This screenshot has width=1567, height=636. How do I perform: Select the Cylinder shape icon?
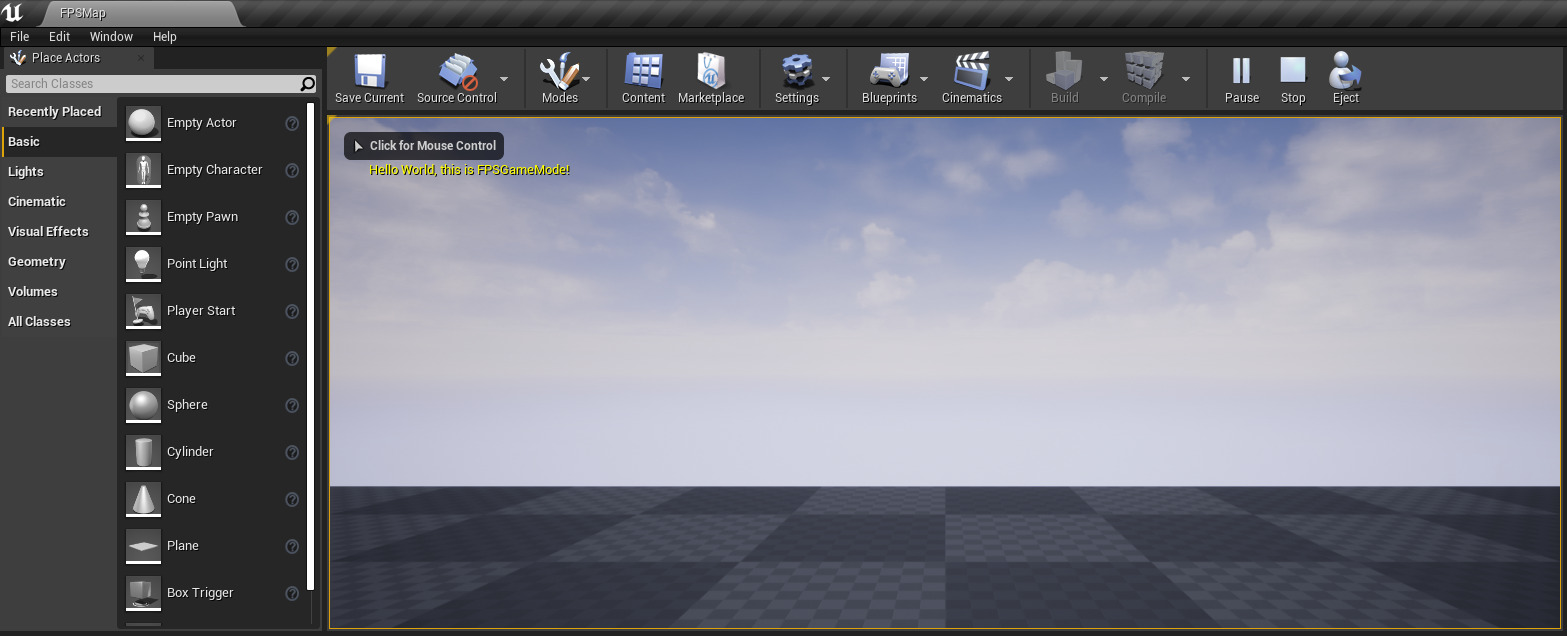point(144,452)
